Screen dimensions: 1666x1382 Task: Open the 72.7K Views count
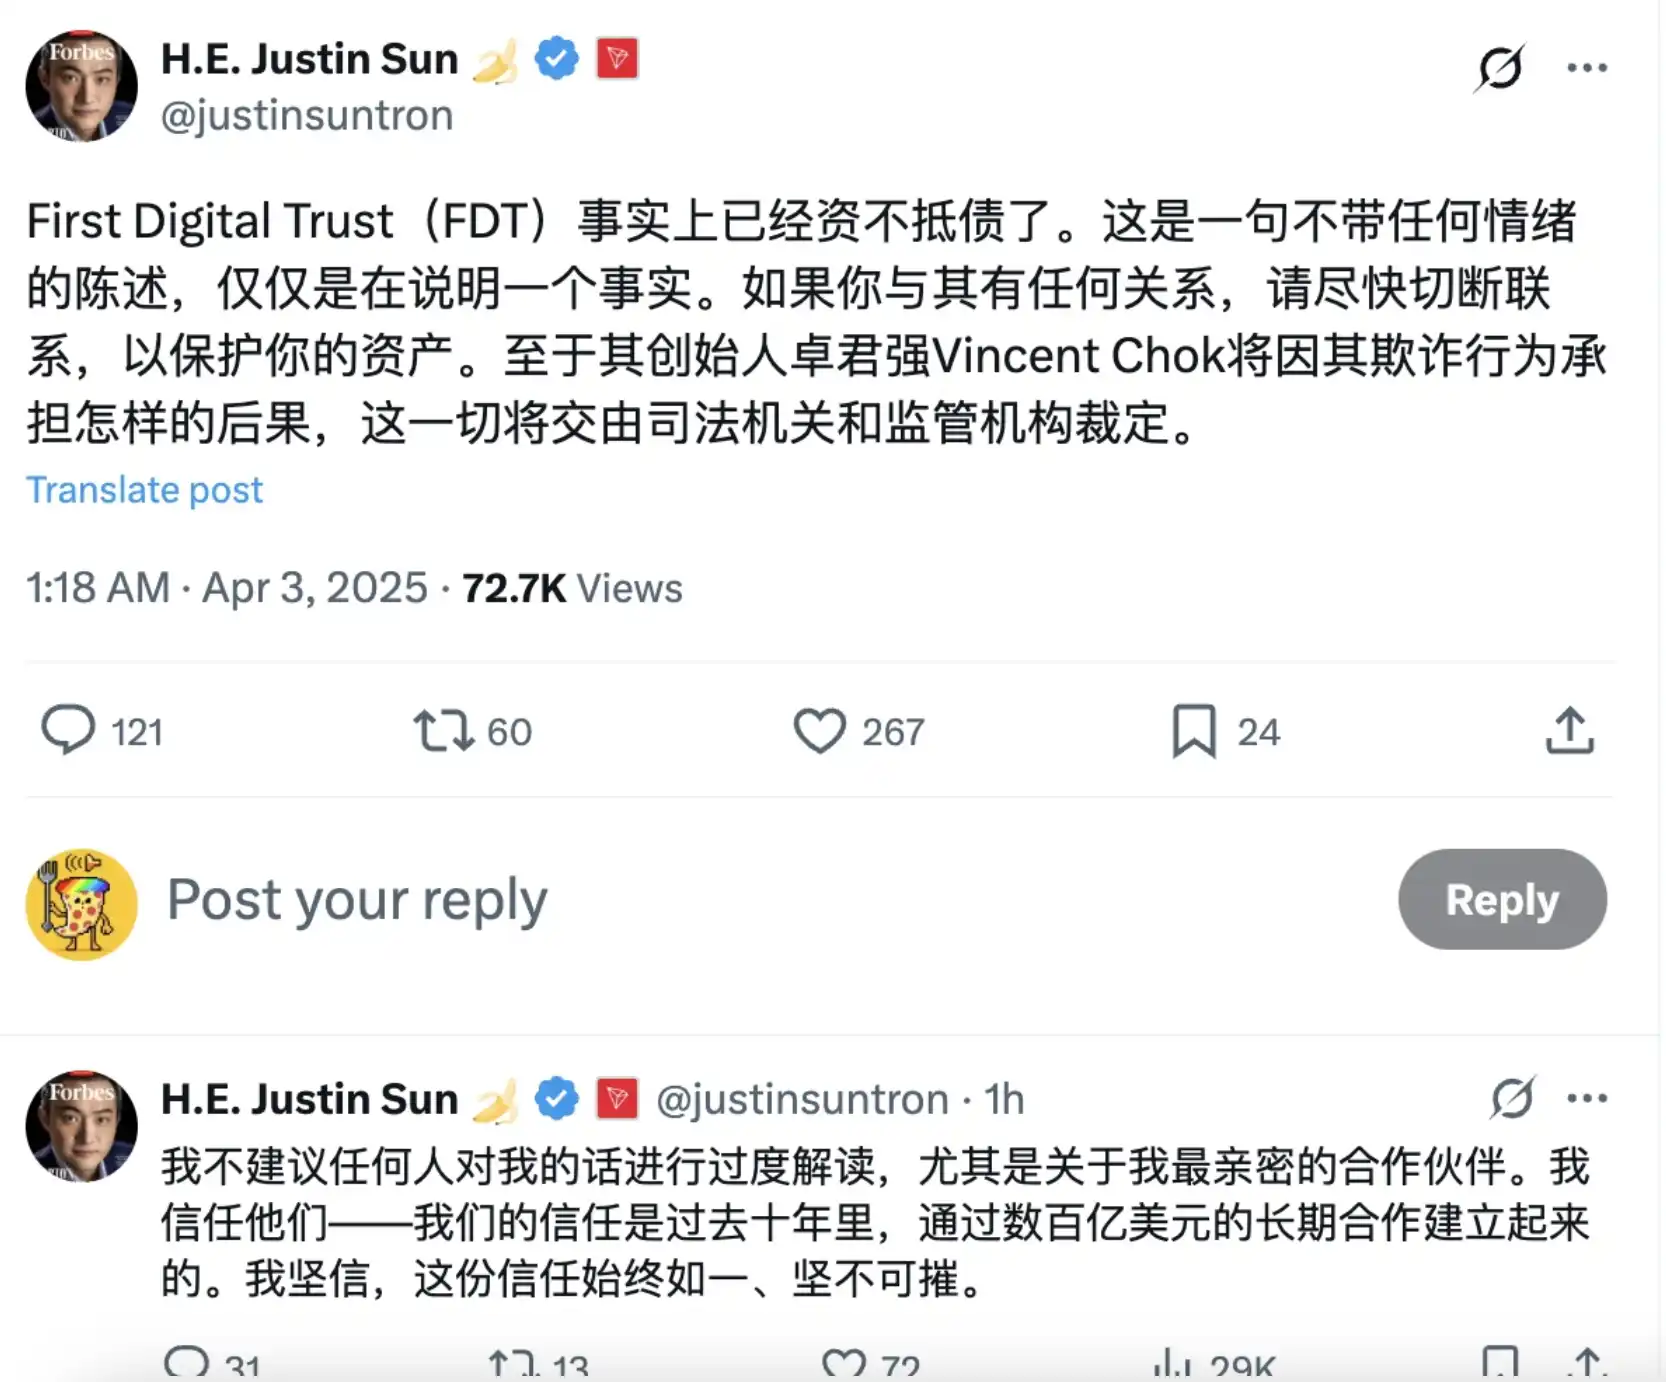click(x=572, y=588)
